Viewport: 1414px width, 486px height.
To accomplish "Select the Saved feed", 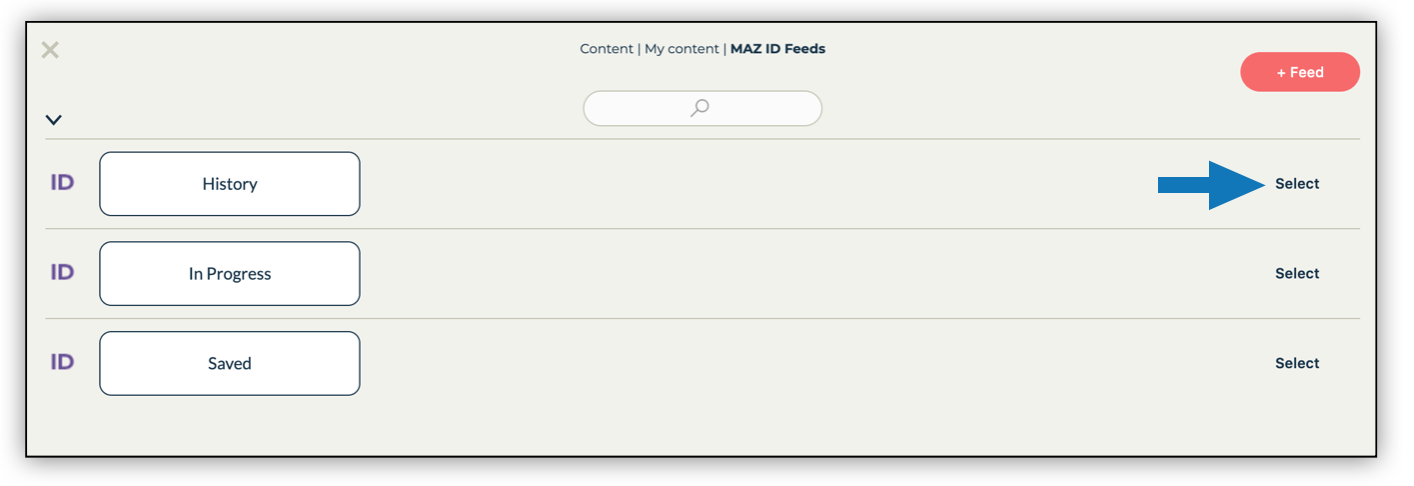I will [1297, 363].
